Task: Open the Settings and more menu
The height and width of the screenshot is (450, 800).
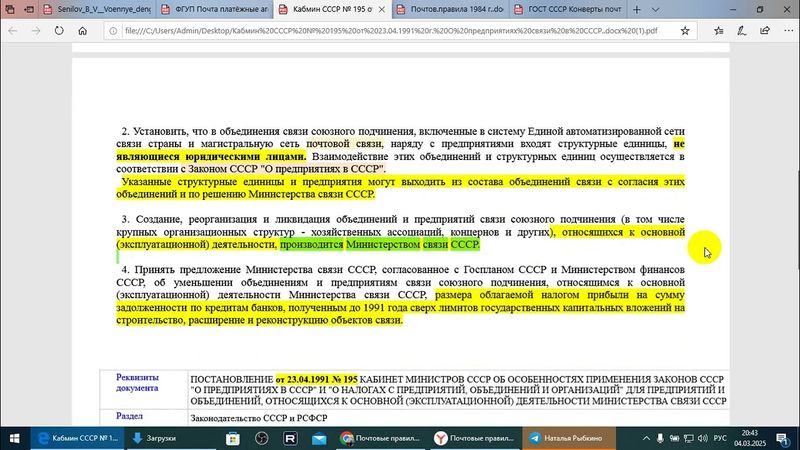Action: pyautogui.click(x=788, y=31)
